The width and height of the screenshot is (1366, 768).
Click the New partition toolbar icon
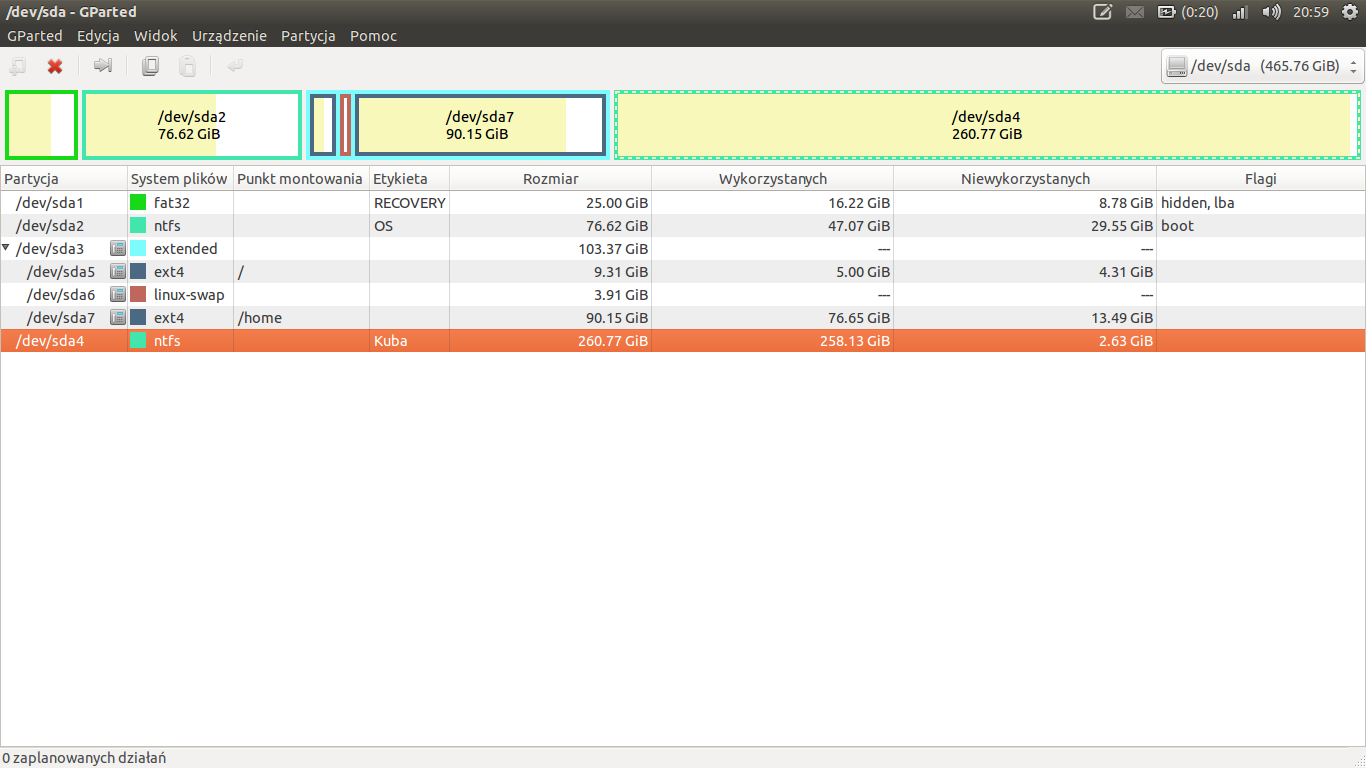(x=18, y=67)
